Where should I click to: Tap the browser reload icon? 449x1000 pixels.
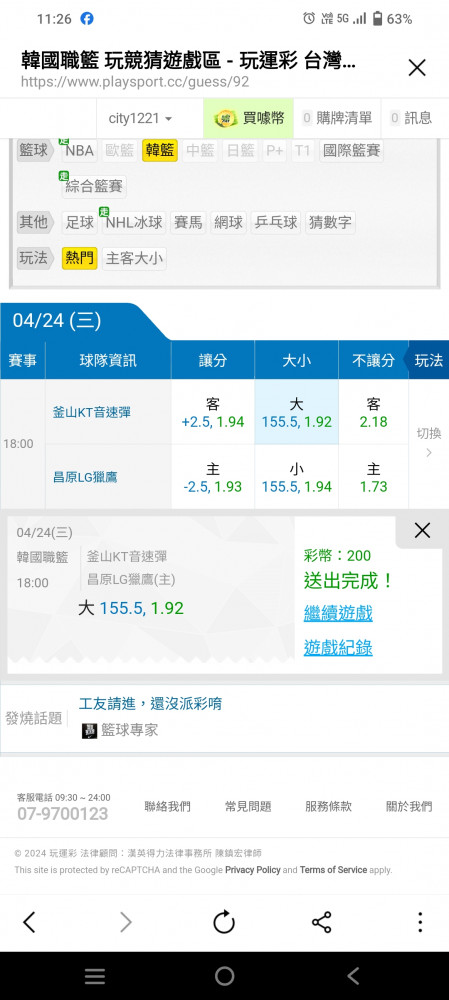[224, 922]
